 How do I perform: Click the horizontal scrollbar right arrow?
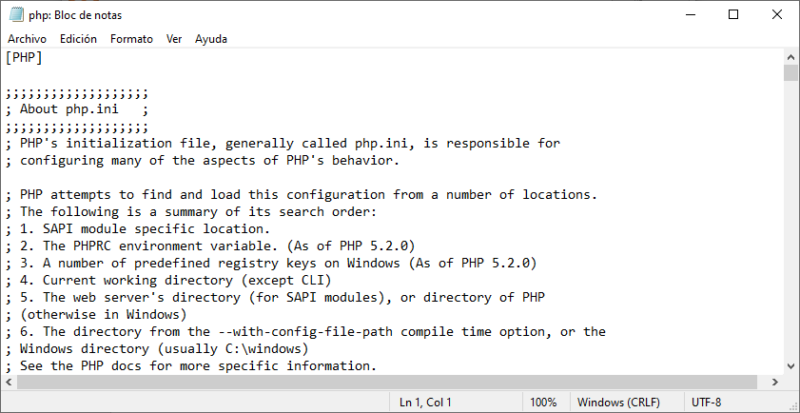point(774,383)
